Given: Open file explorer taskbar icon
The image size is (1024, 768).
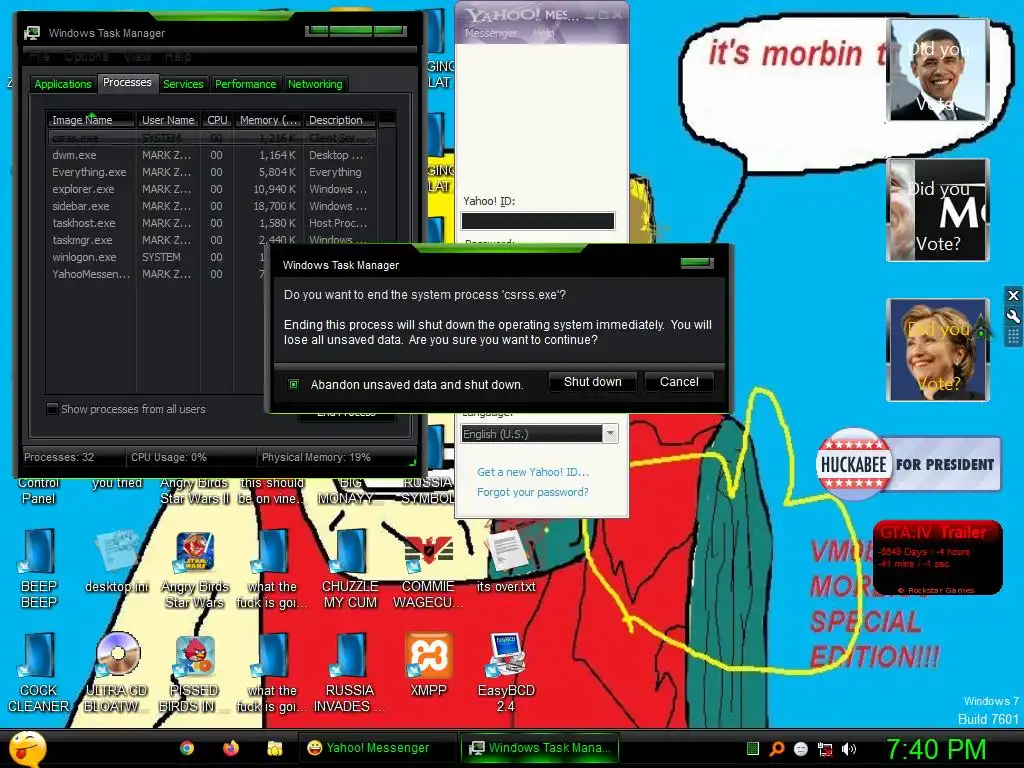Looking at the screenshot, I should [x=274, y=748].
